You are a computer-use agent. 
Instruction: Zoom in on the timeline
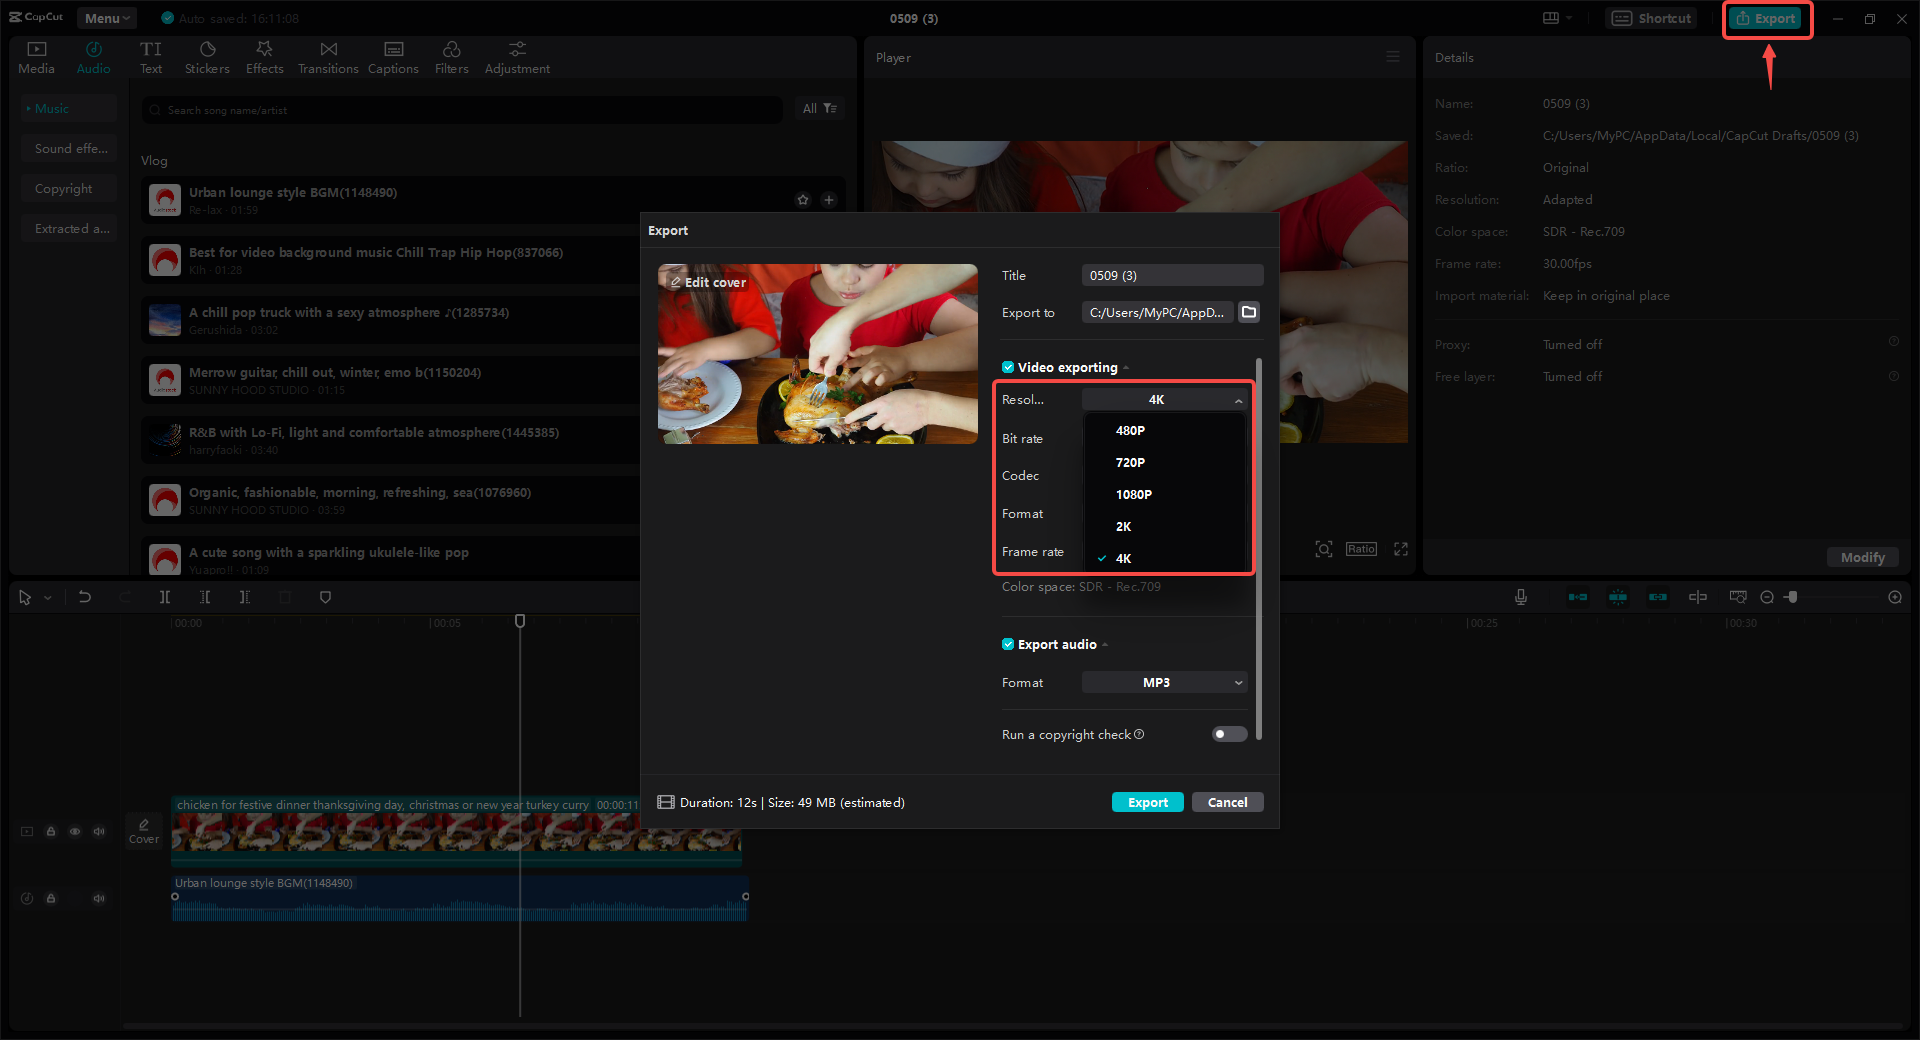1895,597
